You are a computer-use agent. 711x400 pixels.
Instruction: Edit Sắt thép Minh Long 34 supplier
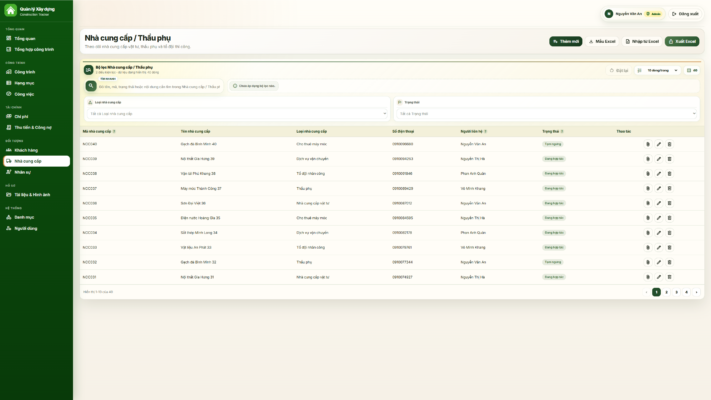coord(659,233)
